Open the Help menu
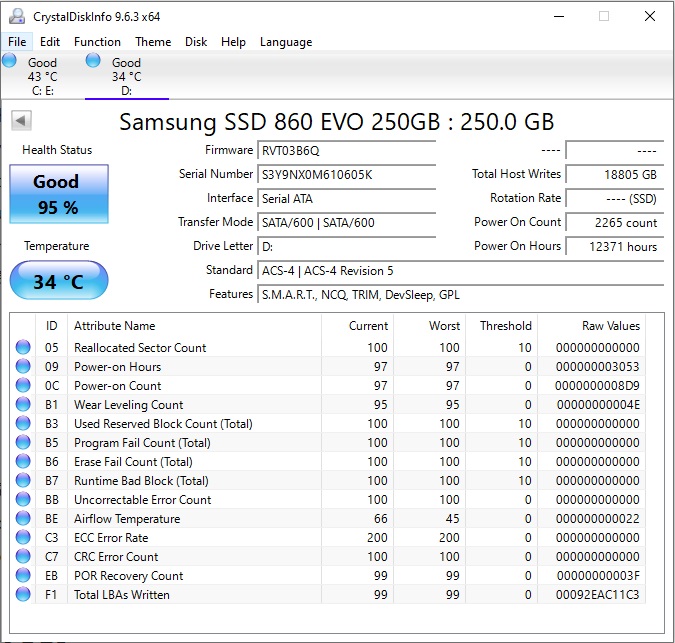 [x=233, y=42]
